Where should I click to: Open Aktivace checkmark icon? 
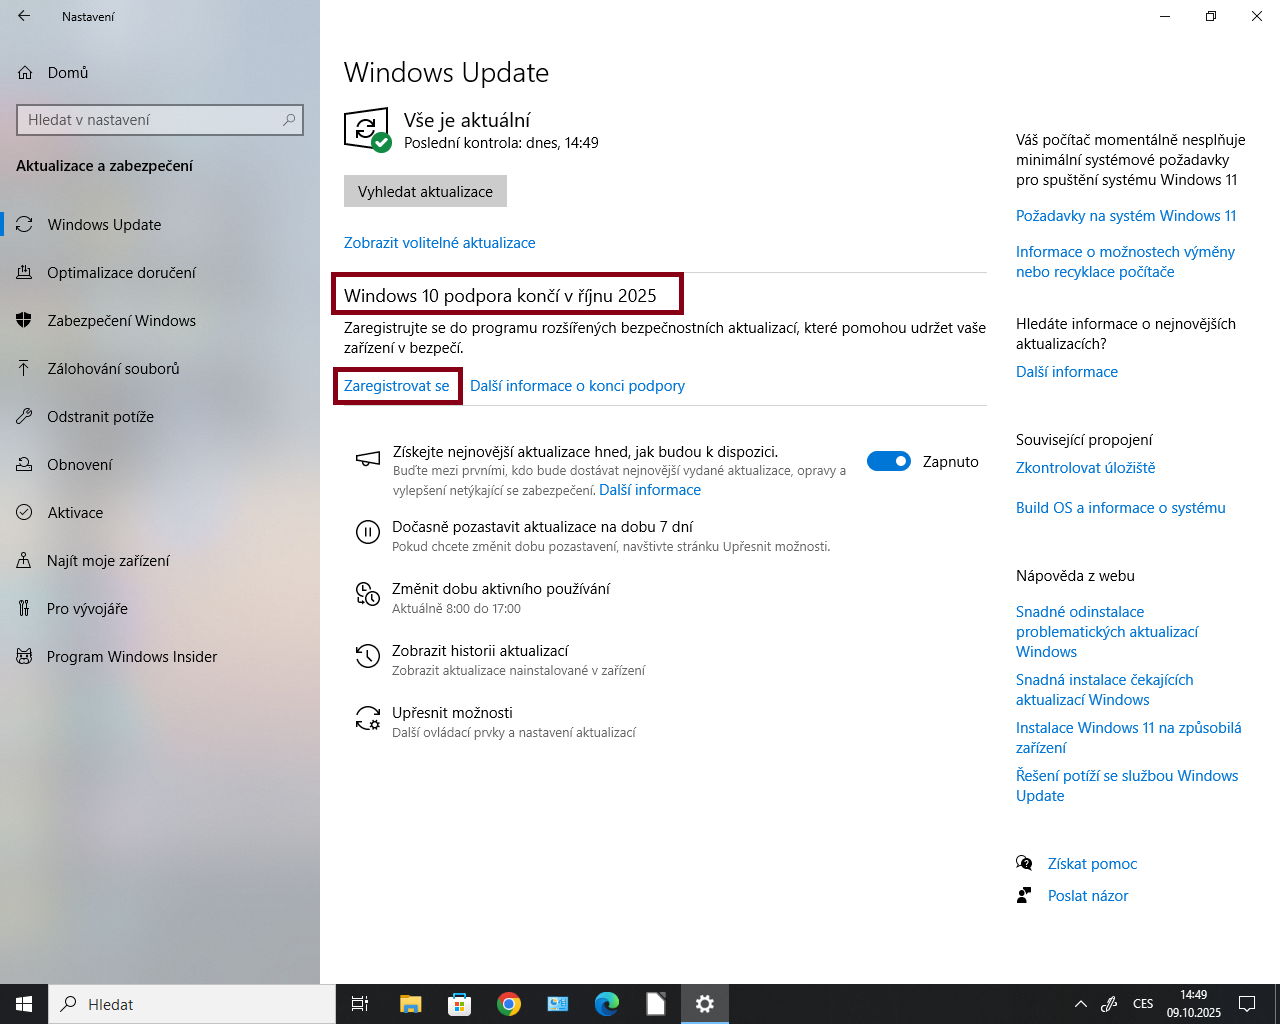tap(24, 513)
